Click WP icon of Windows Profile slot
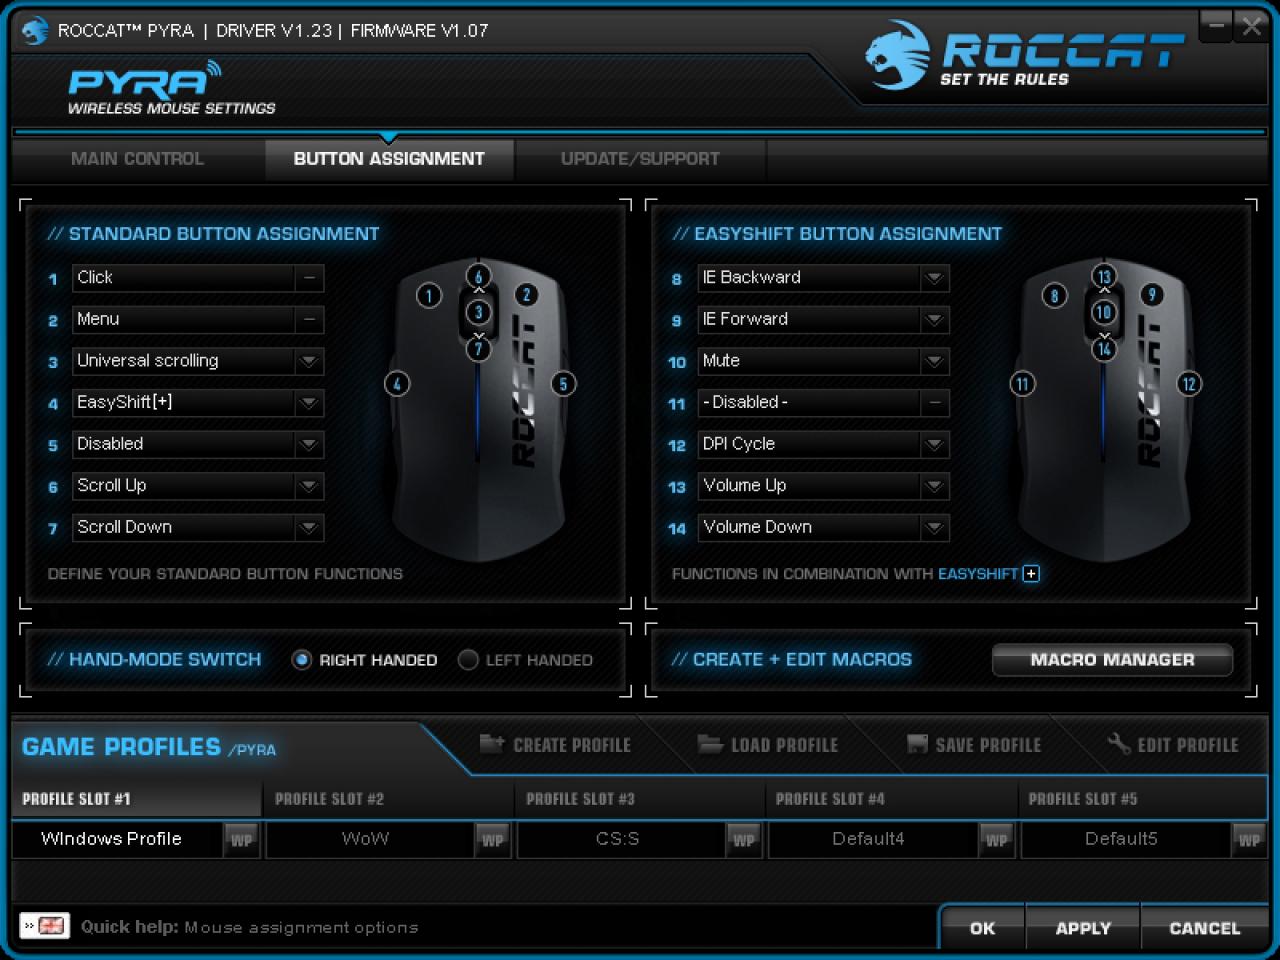The height and width of the screenshot is (960, 1280). tap(241, 840)
